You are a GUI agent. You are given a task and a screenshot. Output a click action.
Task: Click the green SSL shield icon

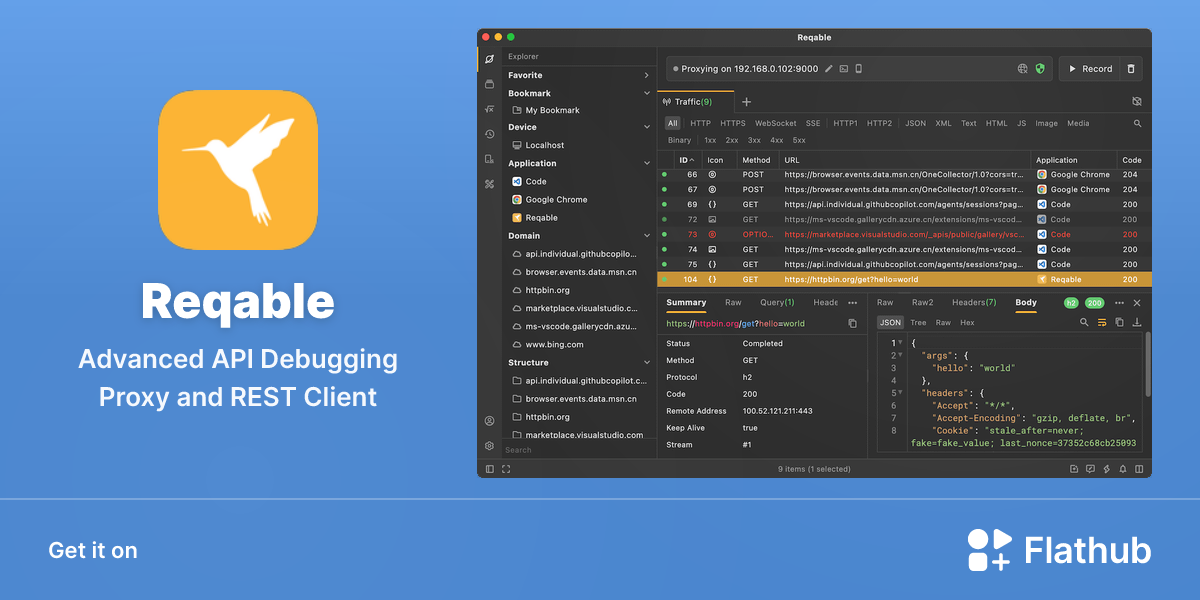tap(1040, 69)
